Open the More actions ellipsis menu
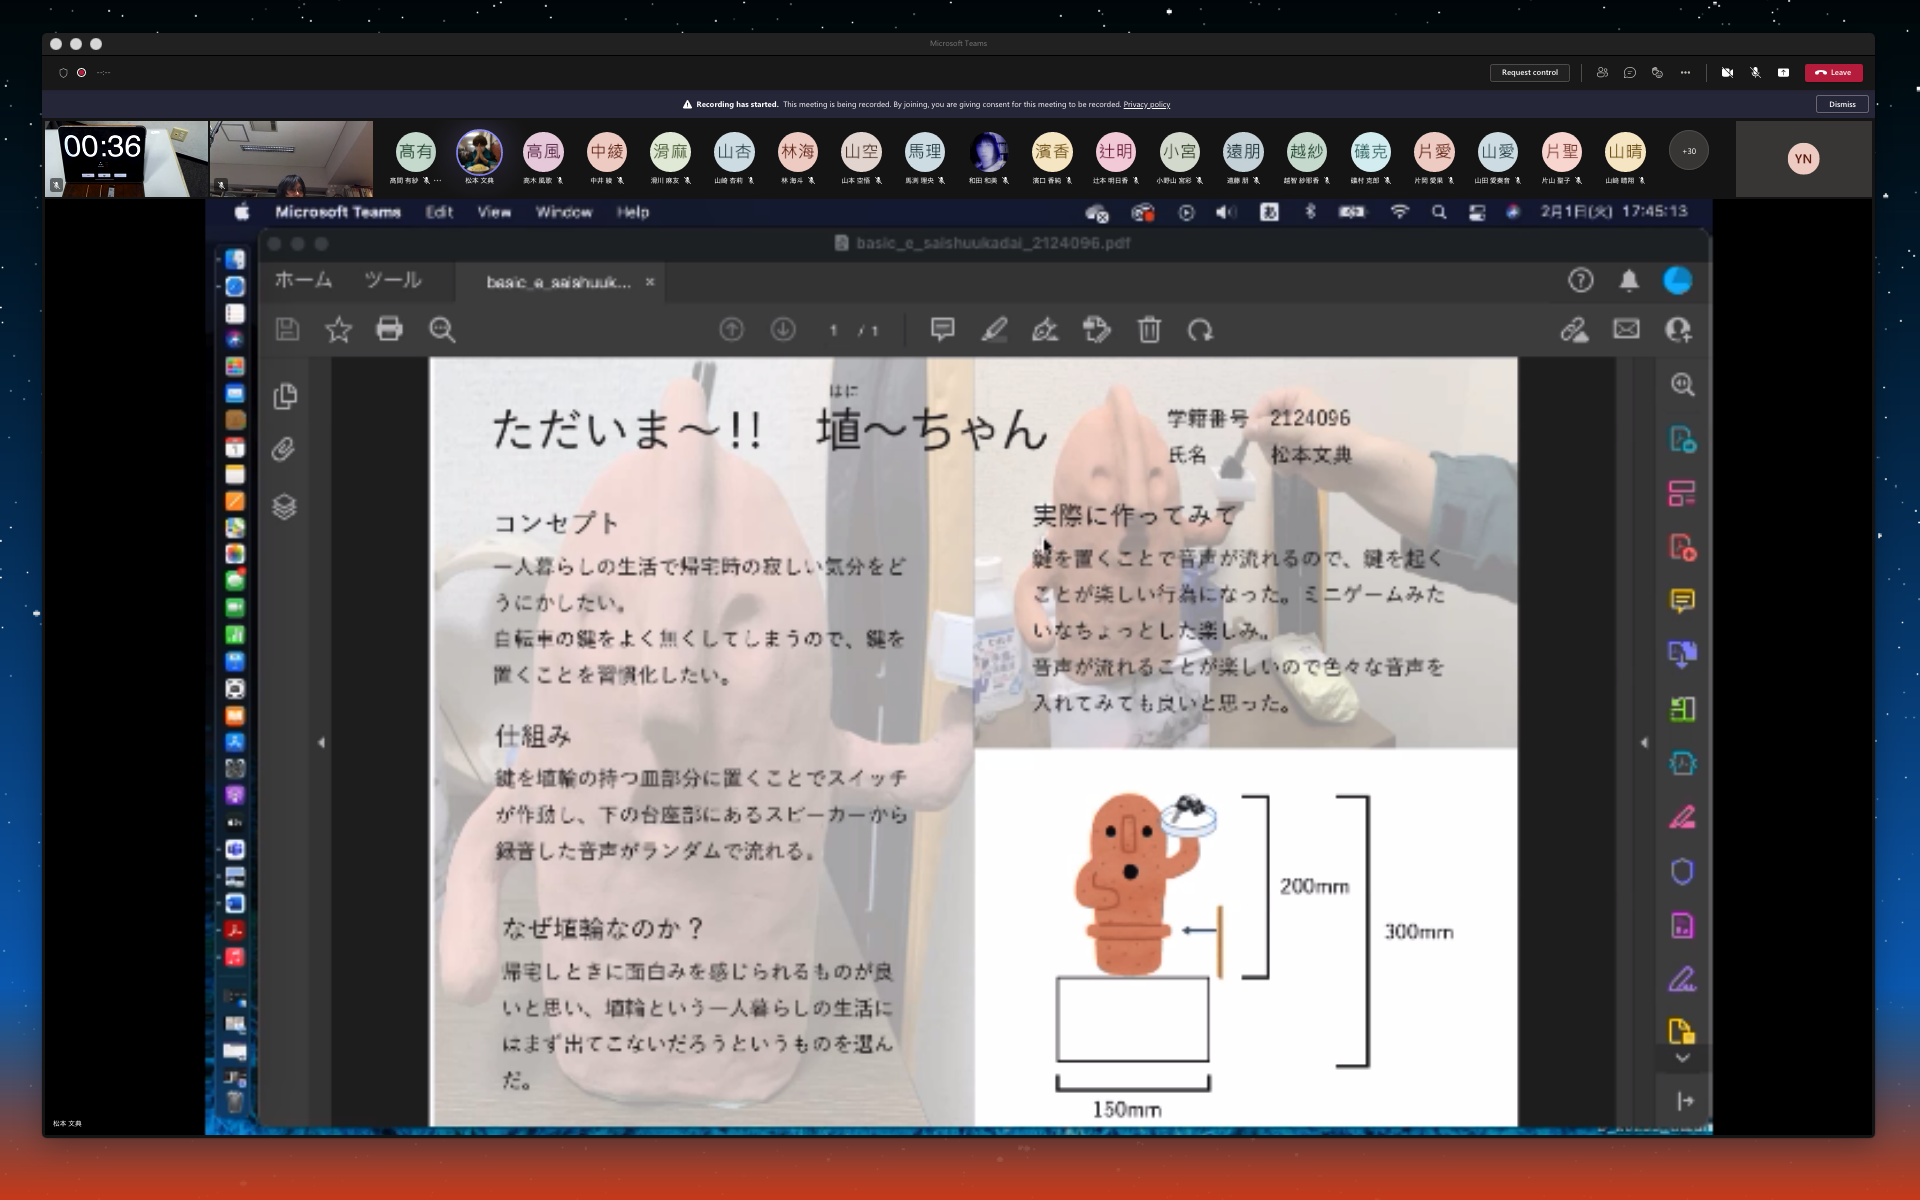Image resolution: width=1920 pixels, height=1200 pixels. (x=1685, y=73)
